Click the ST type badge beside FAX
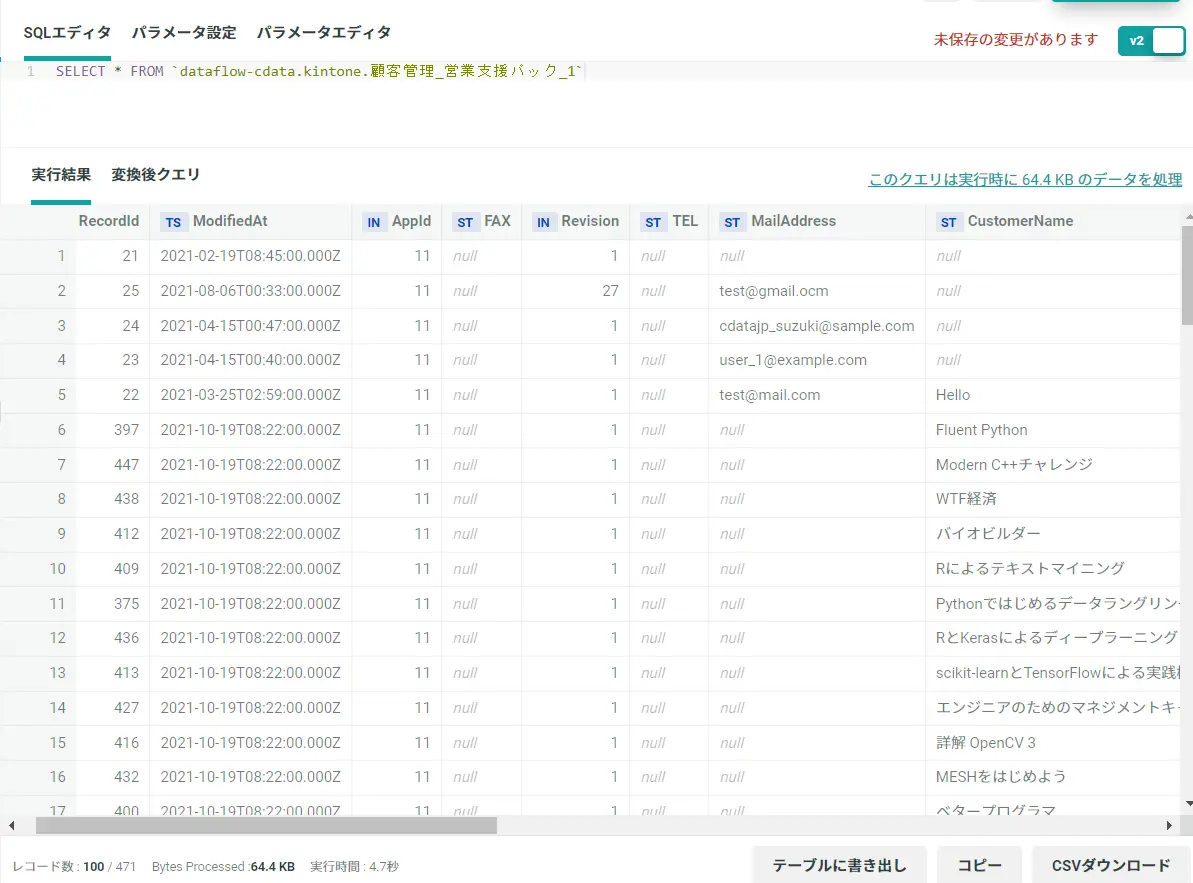Screen dimensions: 1193x883 465,222
